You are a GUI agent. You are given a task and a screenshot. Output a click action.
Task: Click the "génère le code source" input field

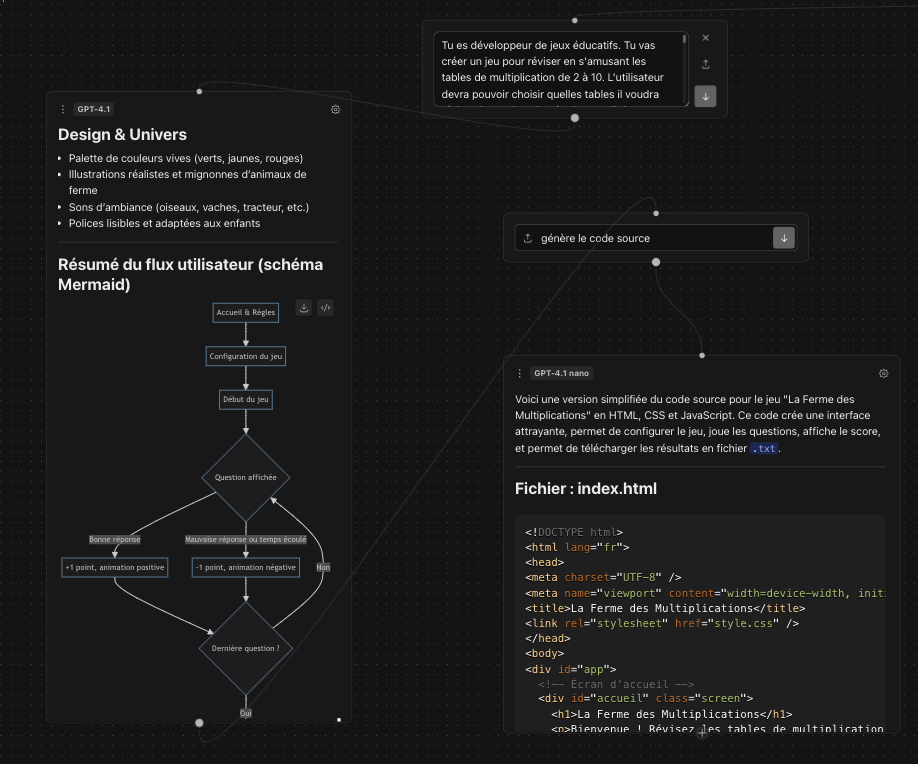point(650,238)
